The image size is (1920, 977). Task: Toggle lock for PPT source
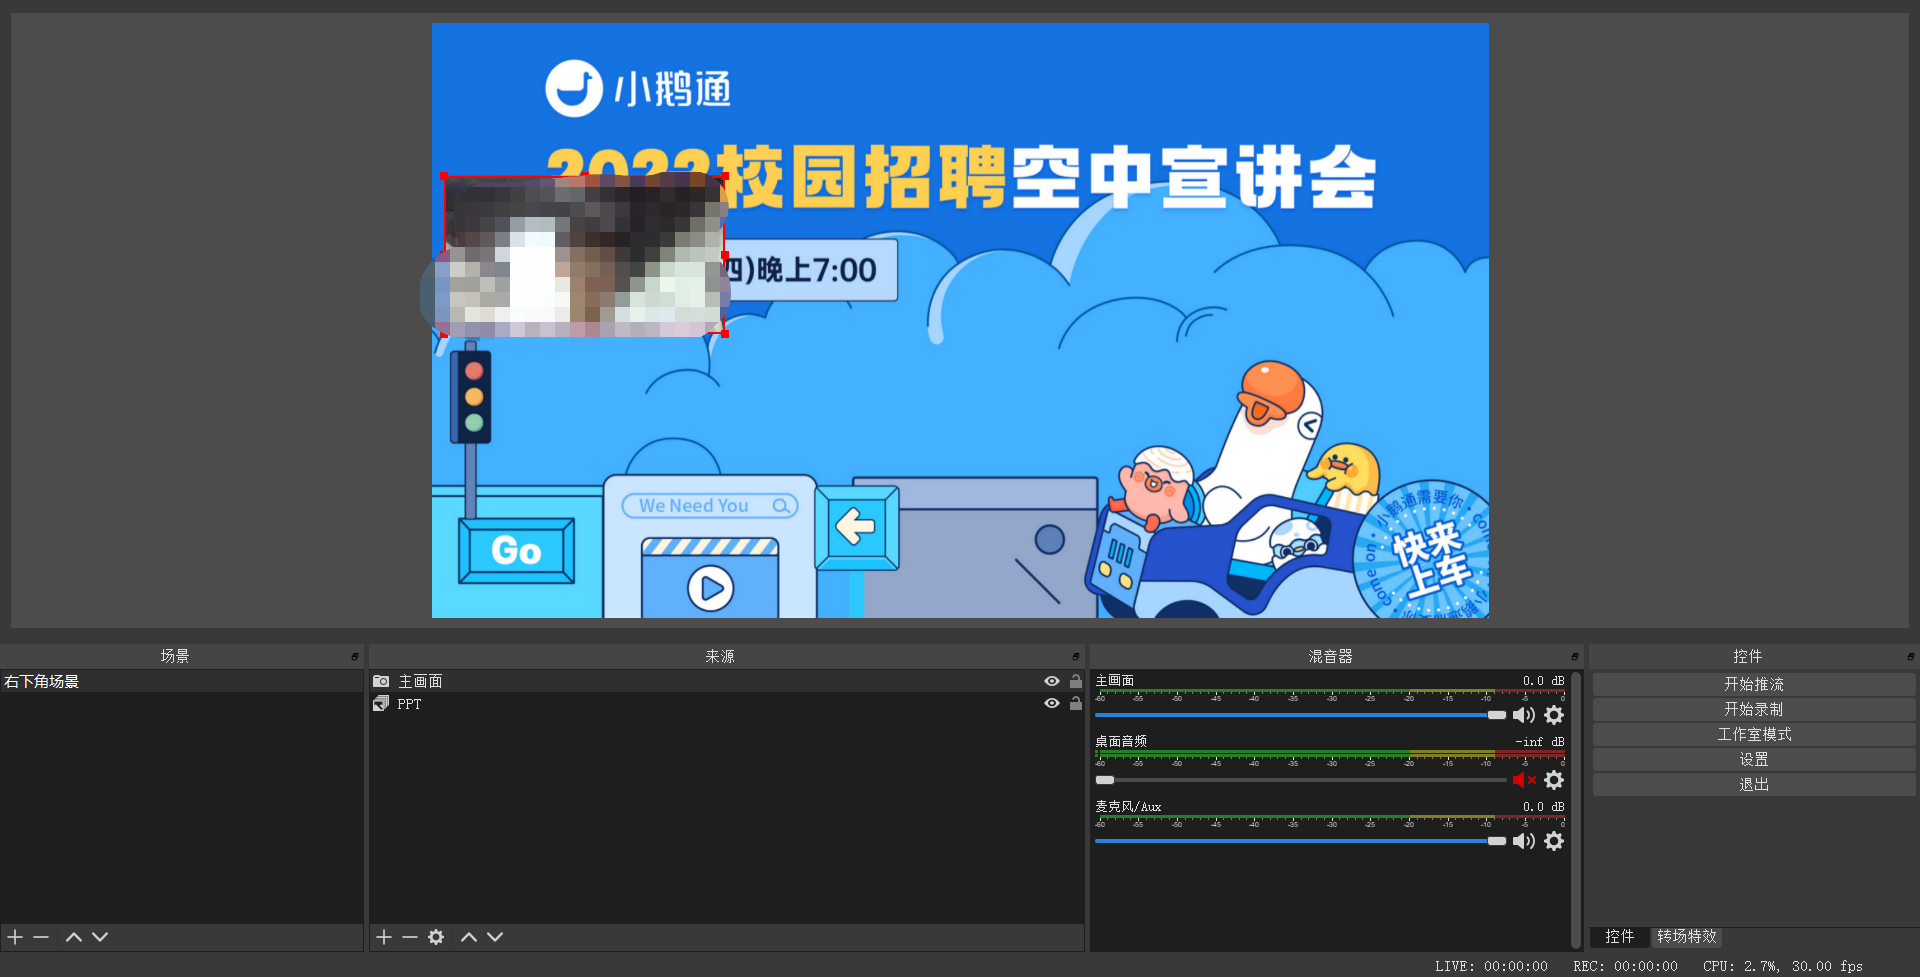pos(1076,703)
